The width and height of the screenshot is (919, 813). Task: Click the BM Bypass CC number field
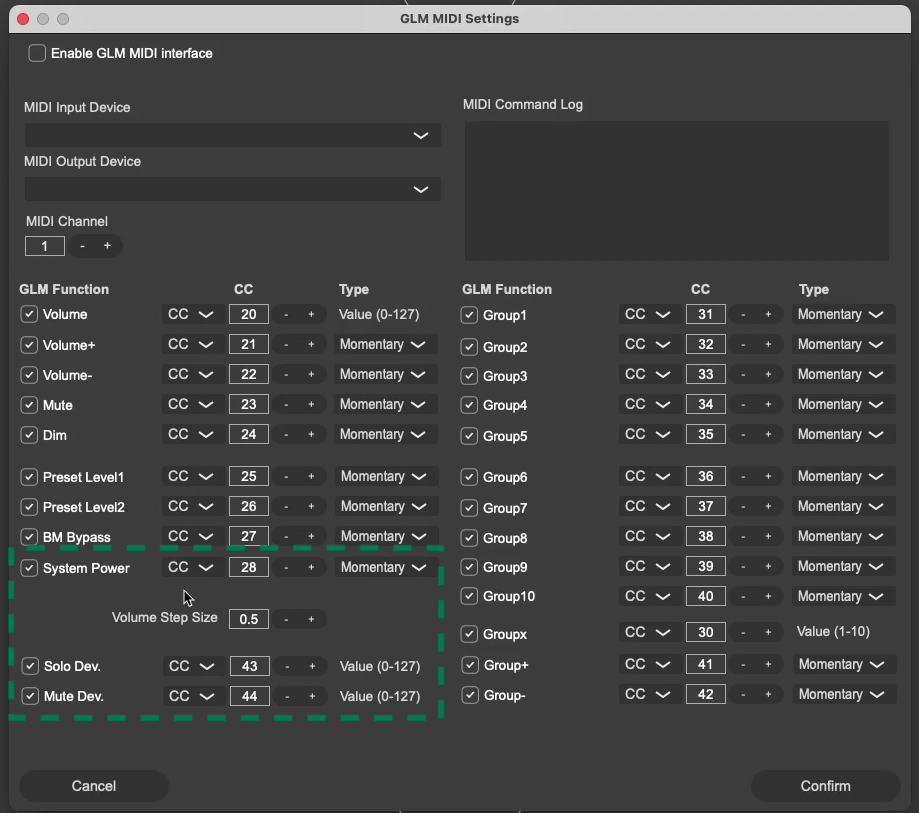tap(249, 537)
